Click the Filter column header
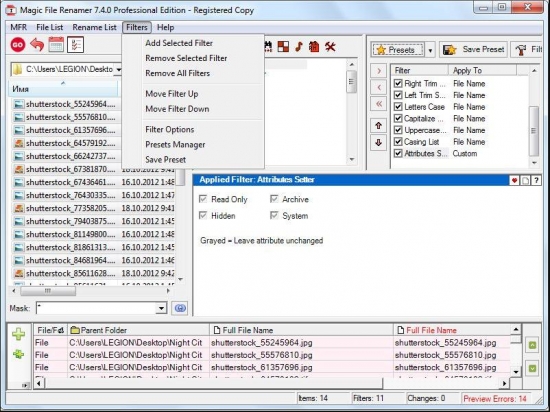 [420, 70]
